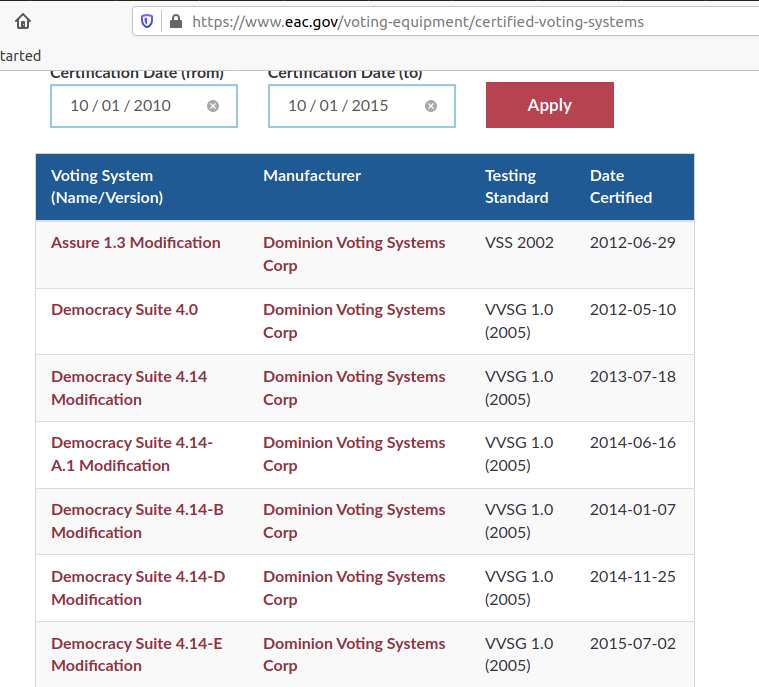Screen dimensions: 759x687
Task: Open the Democracy Suite 4.14 Modification link
Action: click(129, 388)
